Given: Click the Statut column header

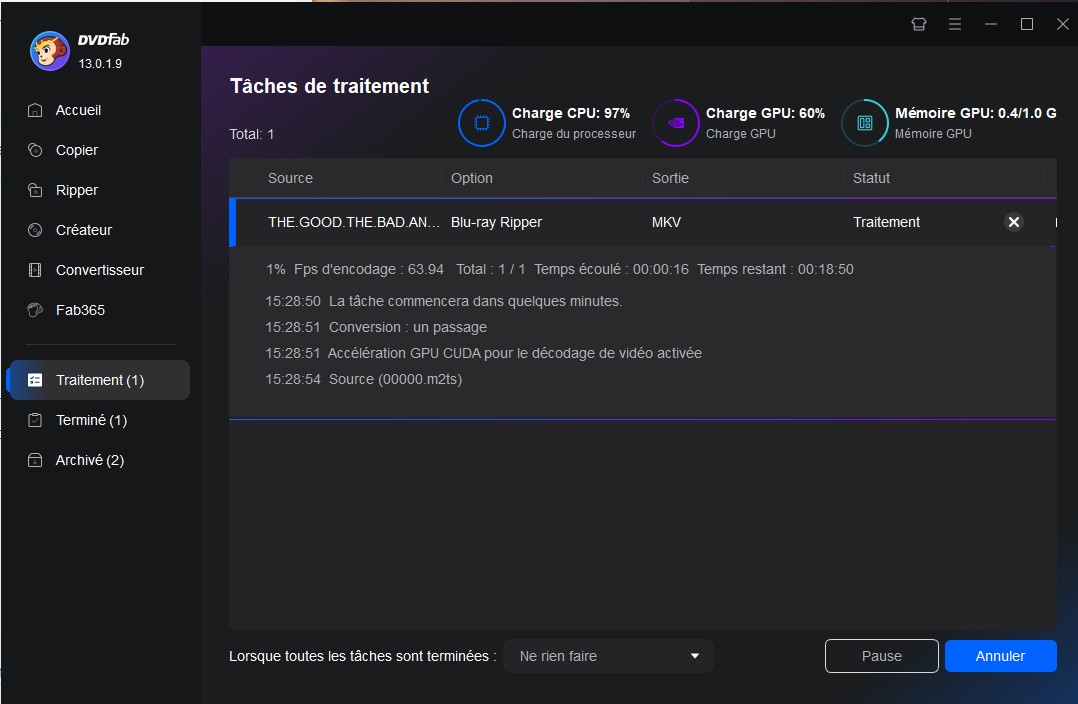Looking at the screenshot, I should pos(871,178).
